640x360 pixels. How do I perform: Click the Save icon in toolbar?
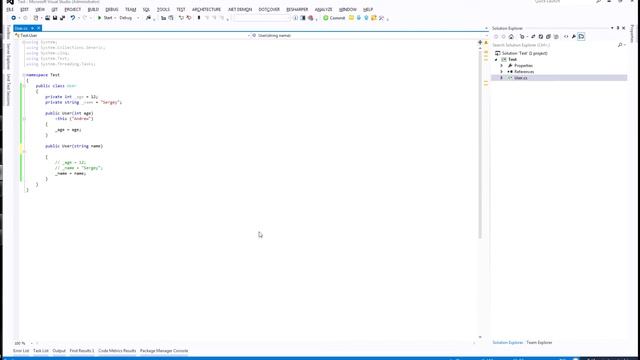(55, 18)
